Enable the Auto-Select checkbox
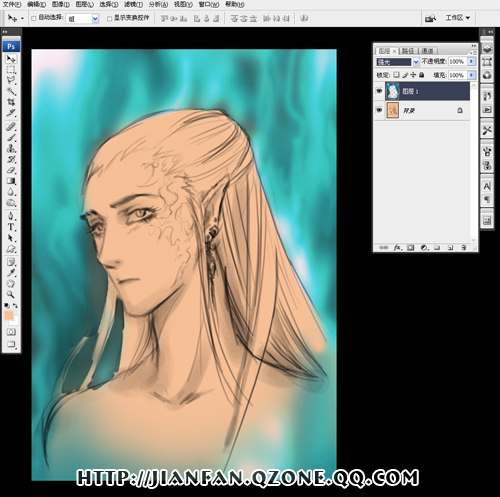 click(x=33, y=18)
